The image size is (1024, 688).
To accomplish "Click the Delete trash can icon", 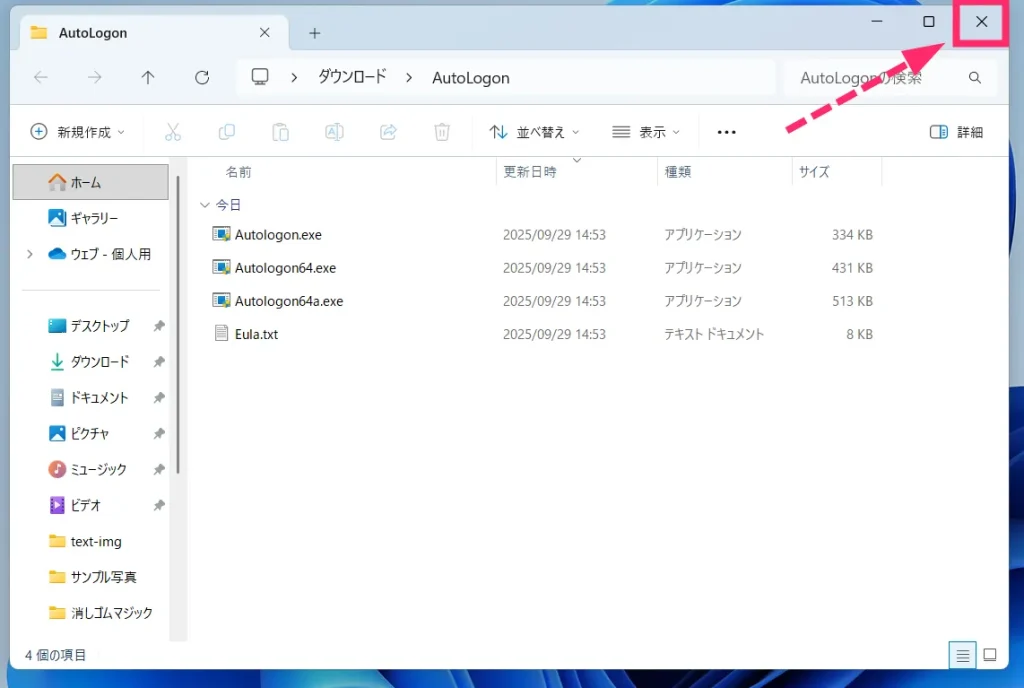I will 442,133.
